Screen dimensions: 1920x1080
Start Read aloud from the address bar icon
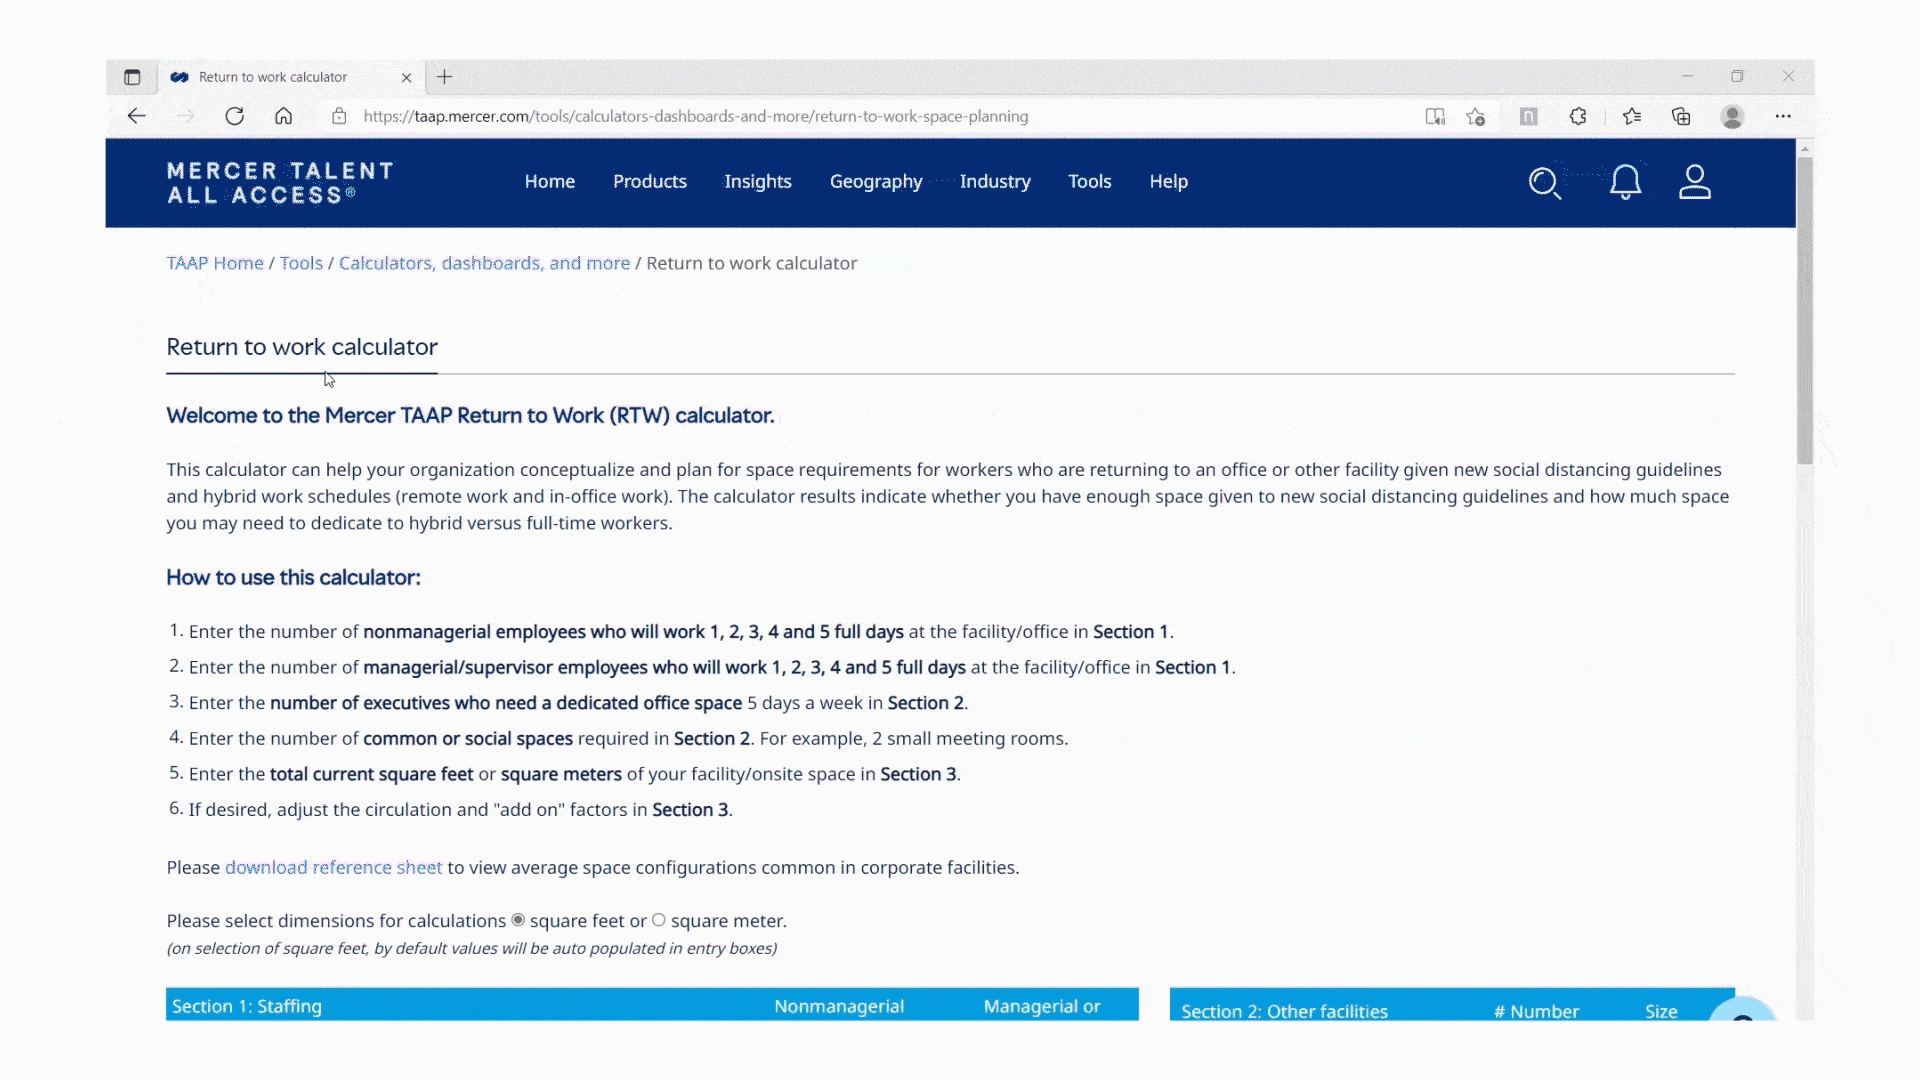pyautogui.click(x=1434, y=116)
